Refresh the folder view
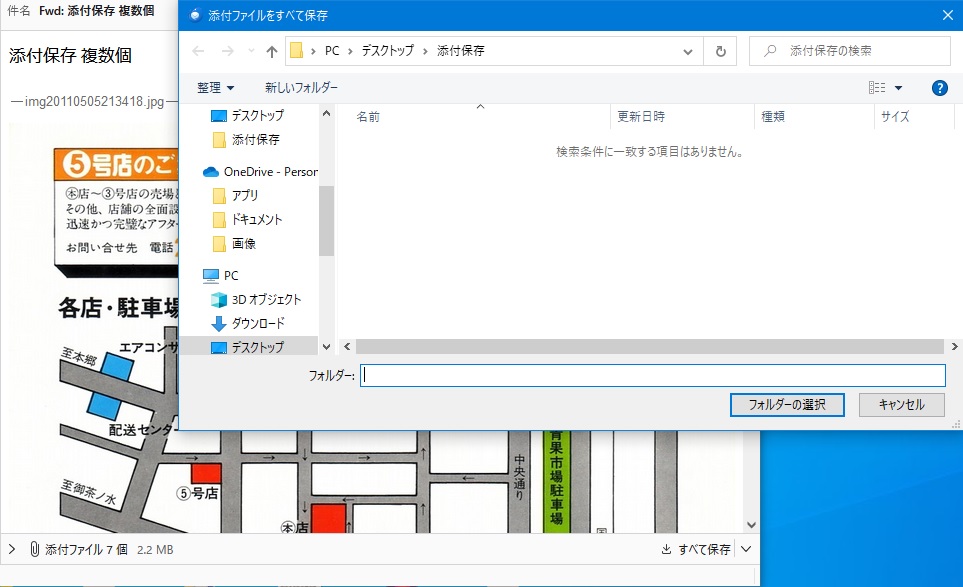963x587 pixels. pyautogui.click(x=719, y=51)
